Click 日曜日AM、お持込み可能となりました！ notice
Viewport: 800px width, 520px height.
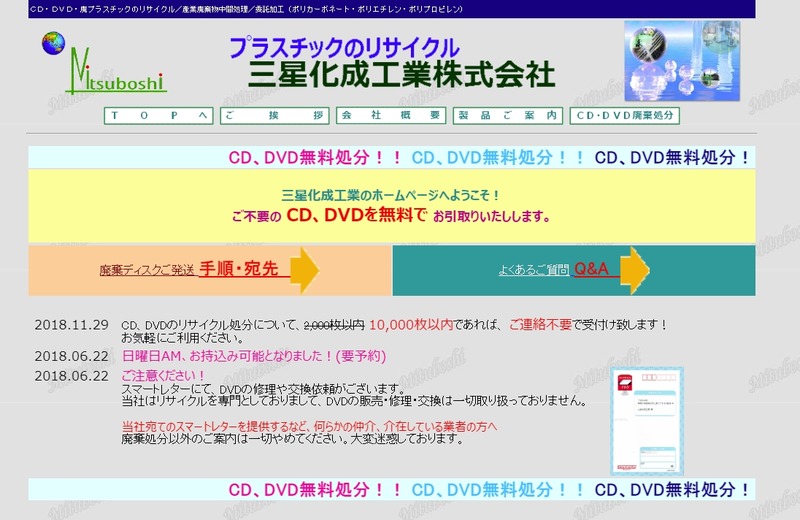click(x=254, y=356)
